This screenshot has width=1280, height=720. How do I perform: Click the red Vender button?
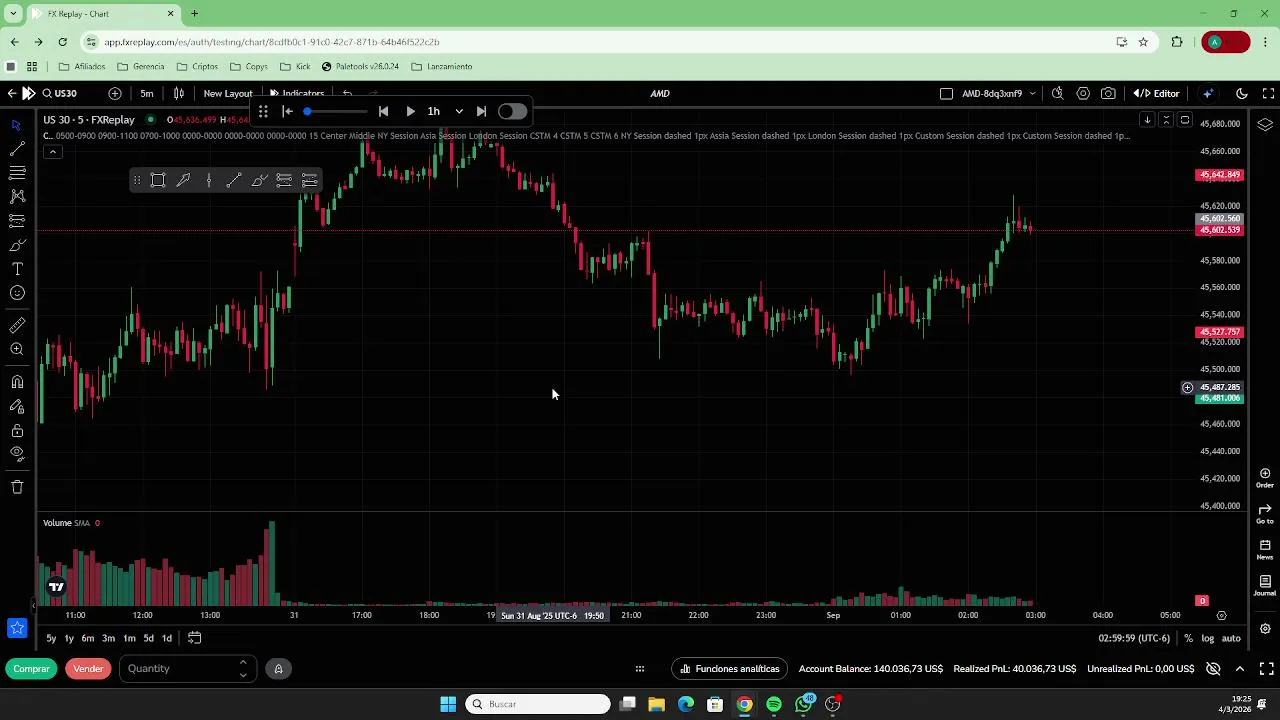[88, 668]
